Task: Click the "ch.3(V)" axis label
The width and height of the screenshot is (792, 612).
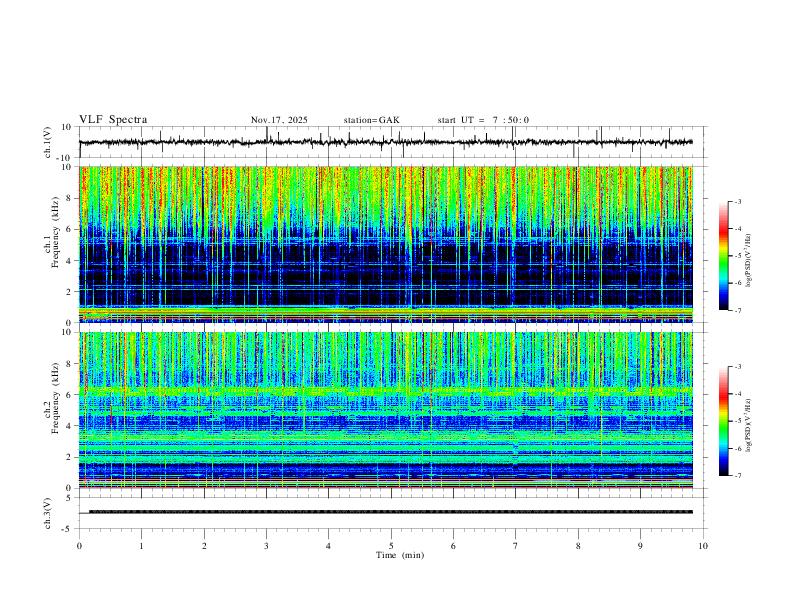Action: tap(48, 513)
